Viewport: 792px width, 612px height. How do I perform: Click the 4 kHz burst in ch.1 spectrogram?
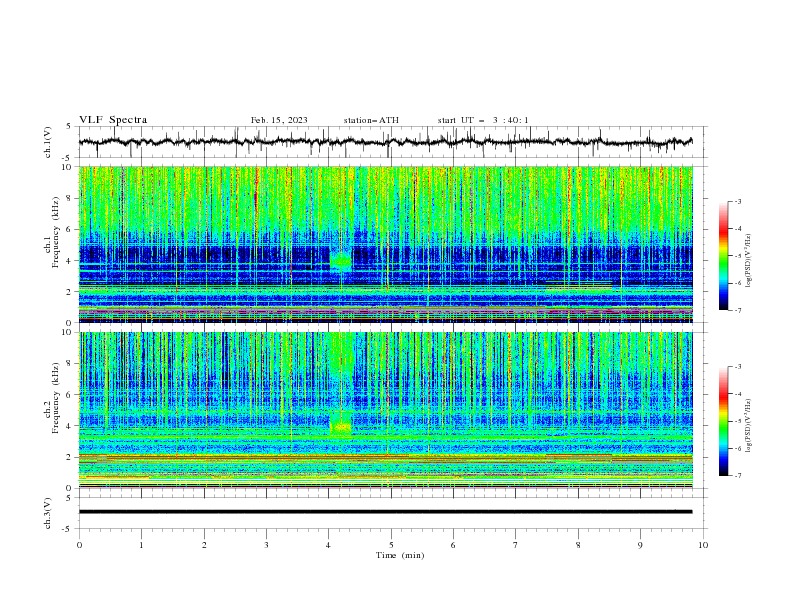pos(340,261)
